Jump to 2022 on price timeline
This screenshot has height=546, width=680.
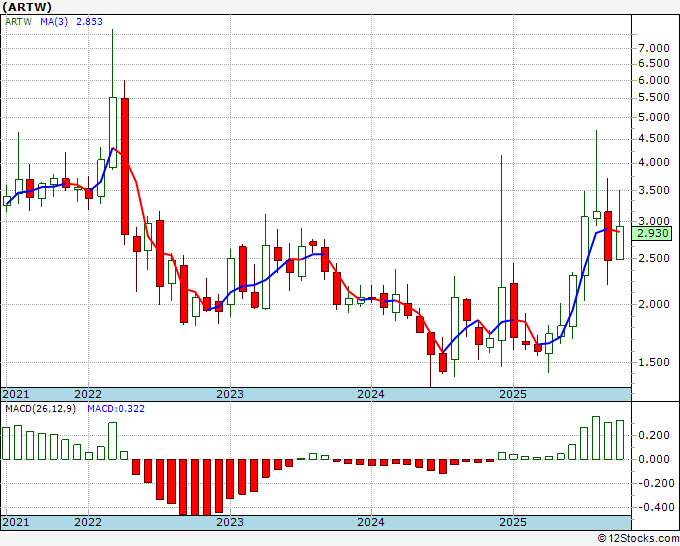coord(88,394)
